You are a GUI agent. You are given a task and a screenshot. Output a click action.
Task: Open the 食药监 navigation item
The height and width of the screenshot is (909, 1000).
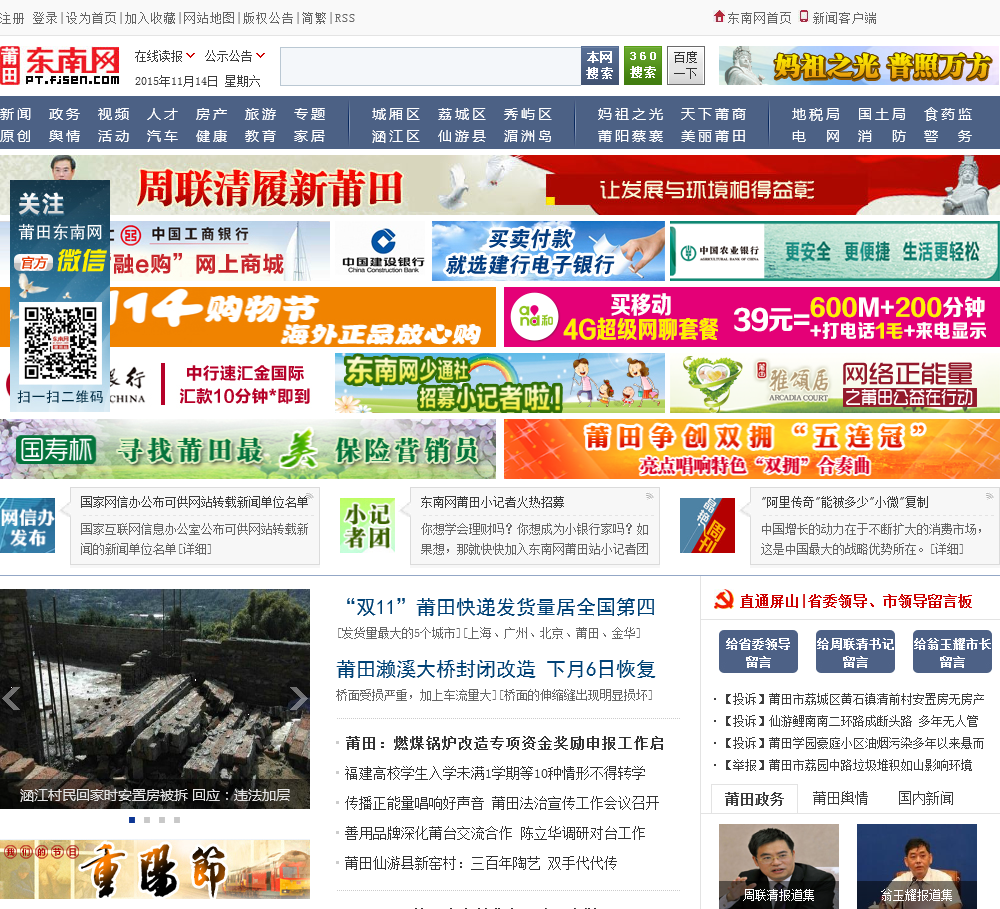[x=948, y=114]
